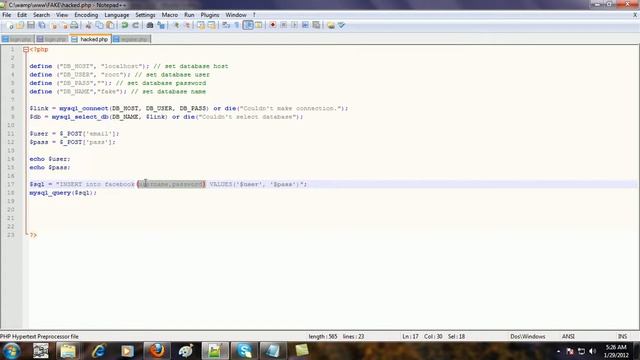Screen dimensions: 640x360
Task: Open Windows Start orb
Action: (x=11, y=351)
